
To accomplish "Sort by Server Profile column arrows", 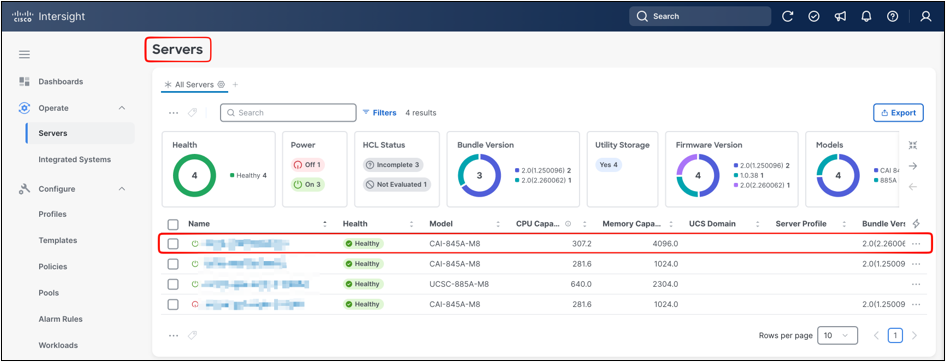I will pyautogui.click(x=844, y=224).
